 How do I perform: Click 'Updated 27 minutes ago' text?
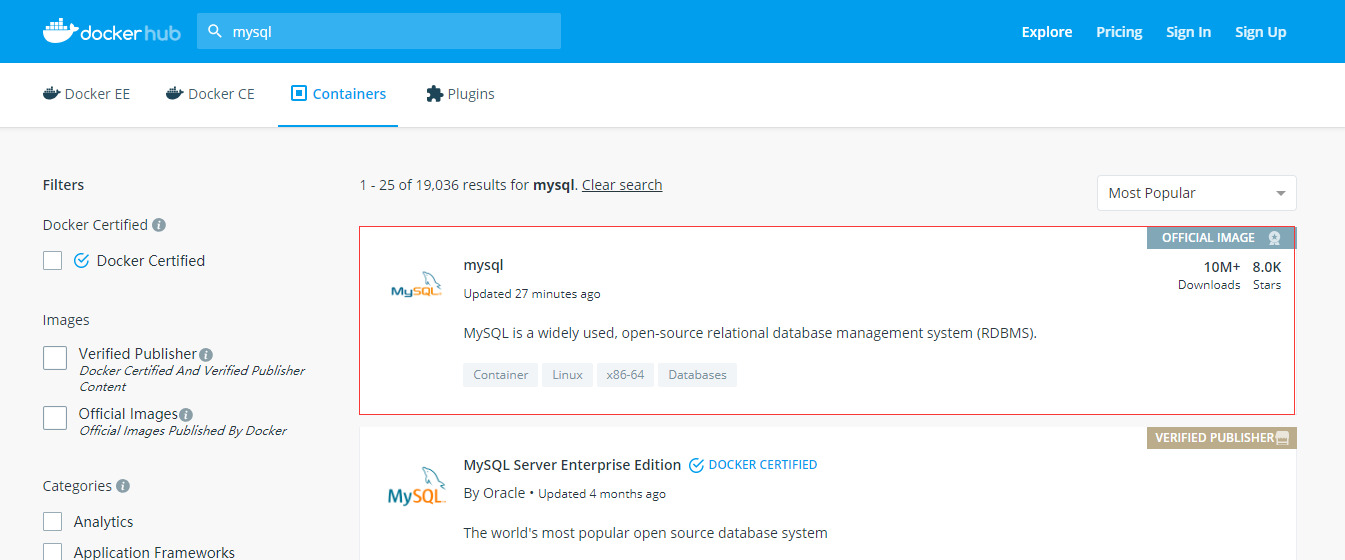point(532,294)
